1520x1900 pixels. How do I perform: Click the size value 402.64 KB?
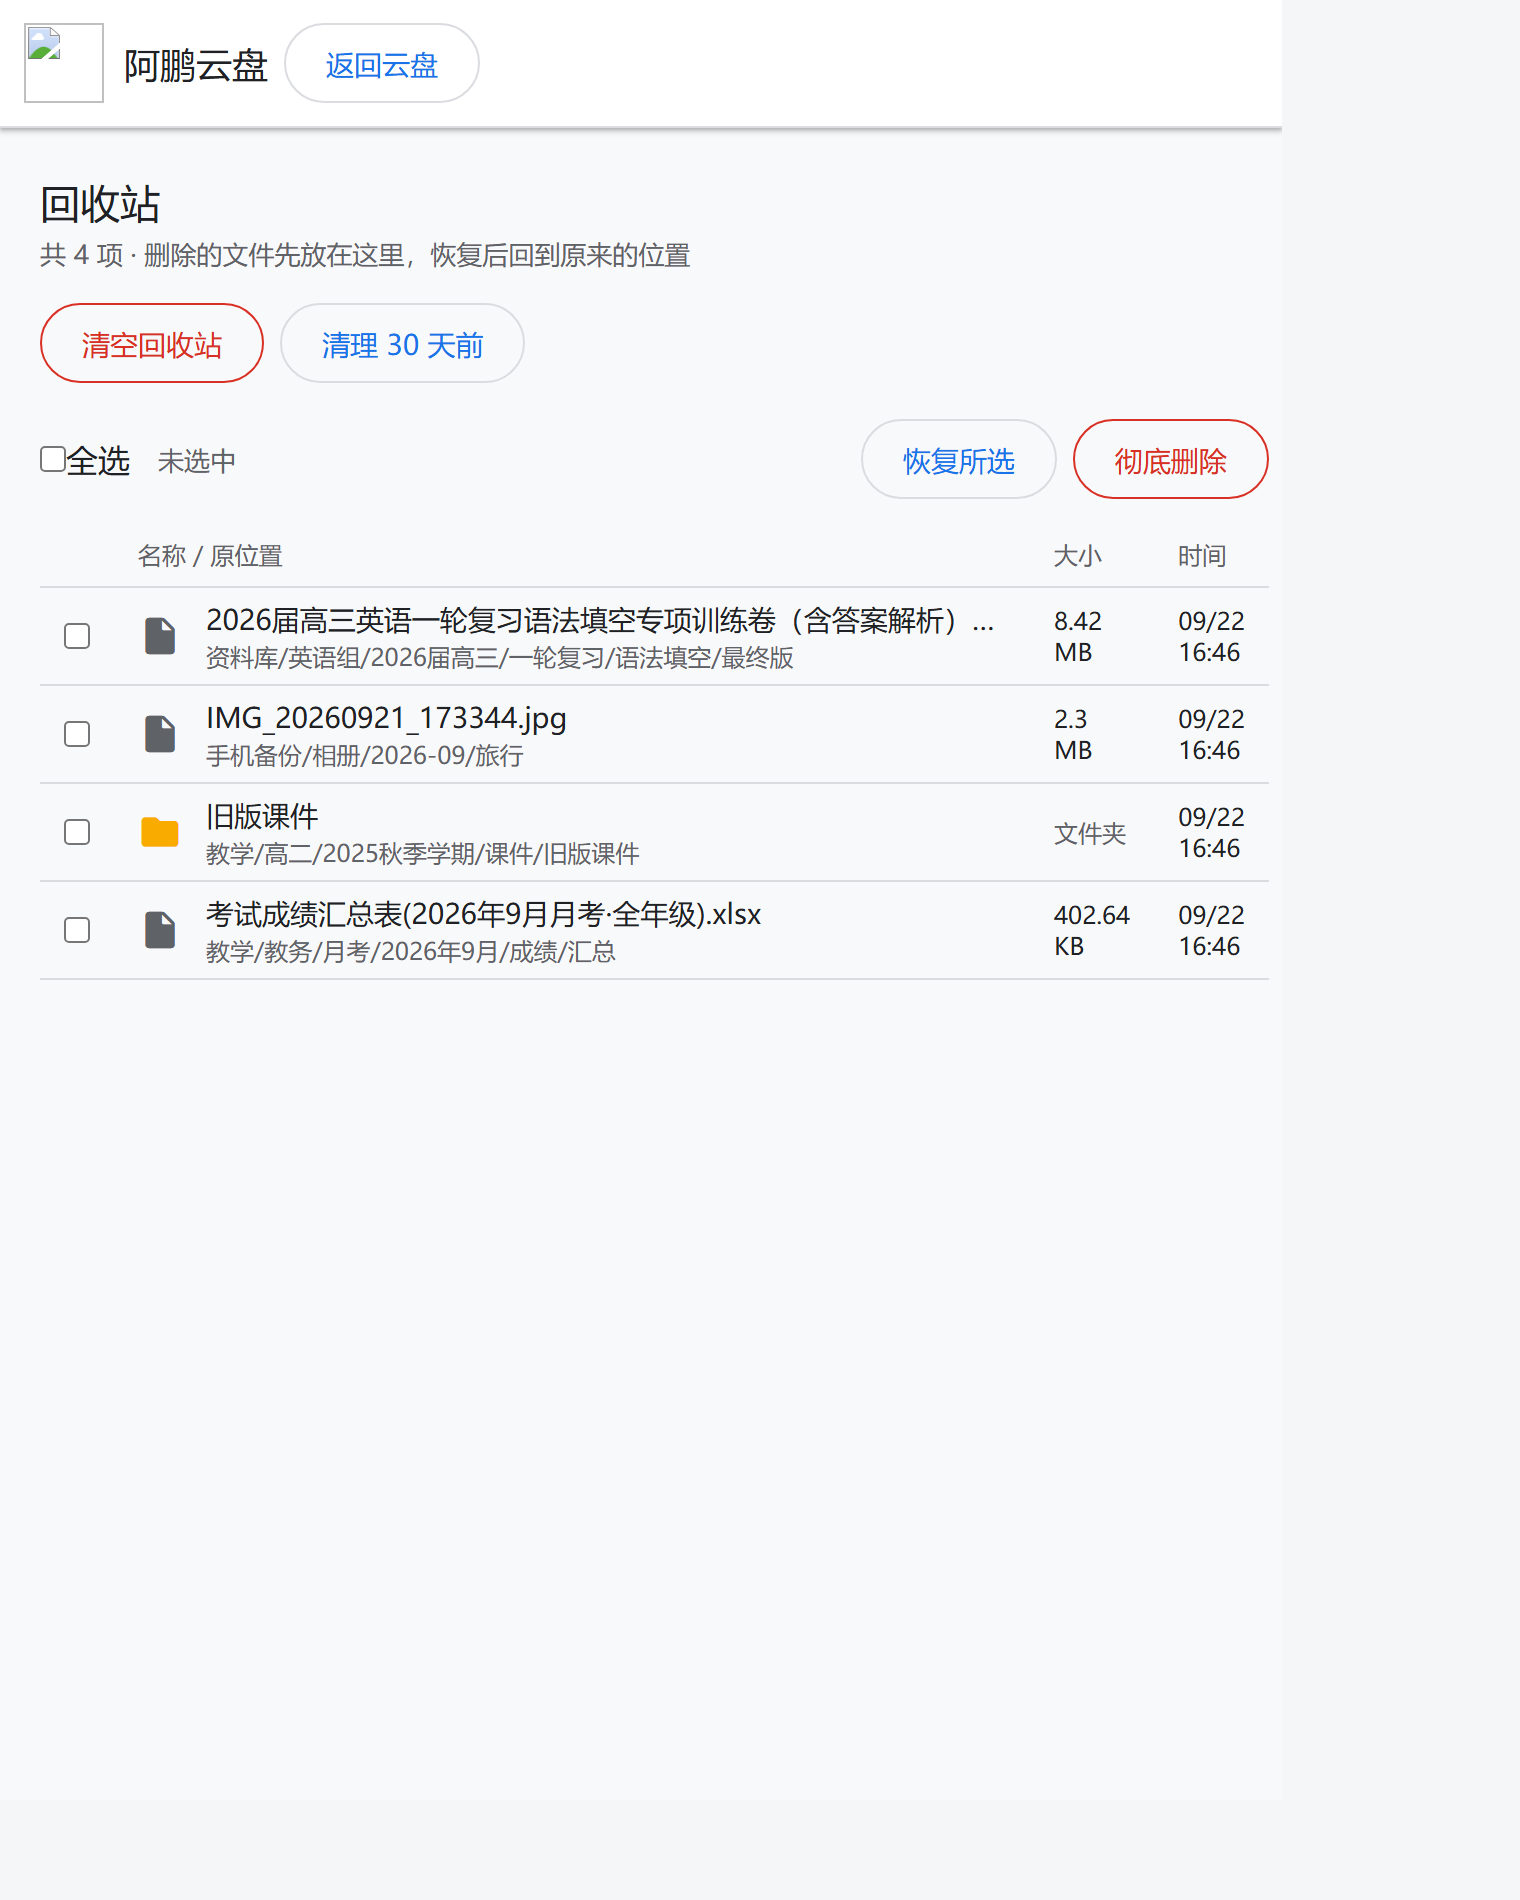(x=1092, y=930)
